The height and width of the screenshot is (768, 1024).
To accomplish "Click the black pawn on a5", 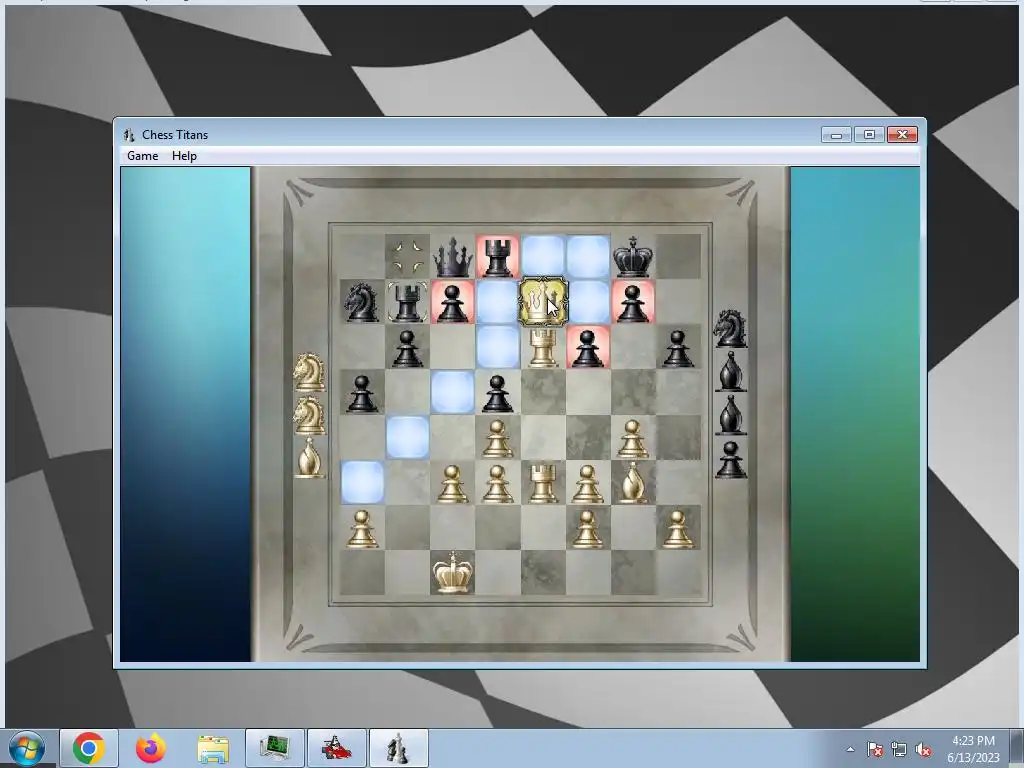I will [362, 392].
